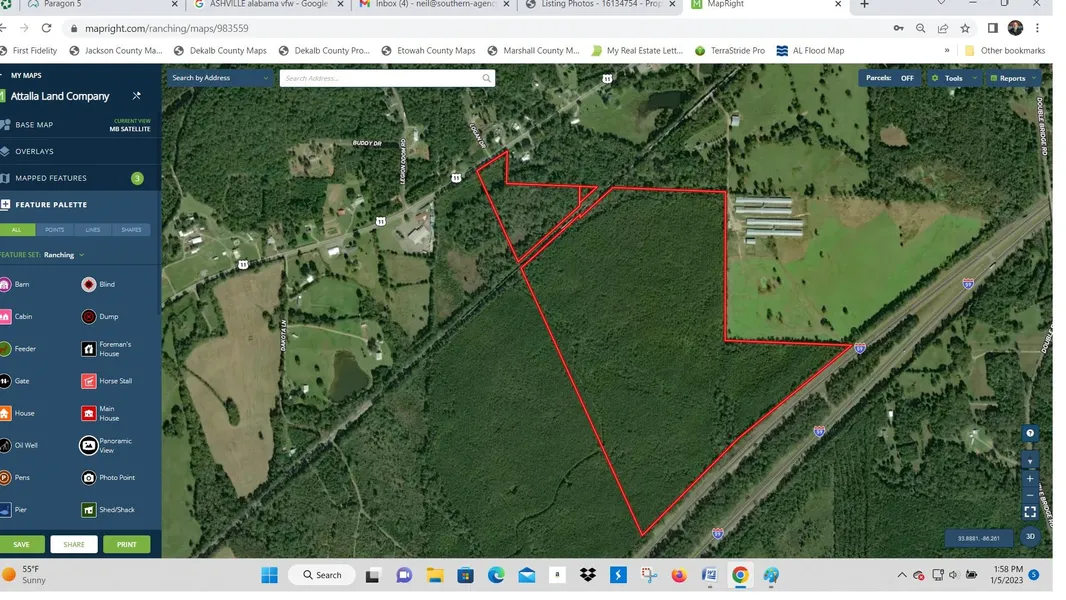Screen dimensions: 1066x600
Task: Select the Barn feature icon
Action: coord(5,285)
